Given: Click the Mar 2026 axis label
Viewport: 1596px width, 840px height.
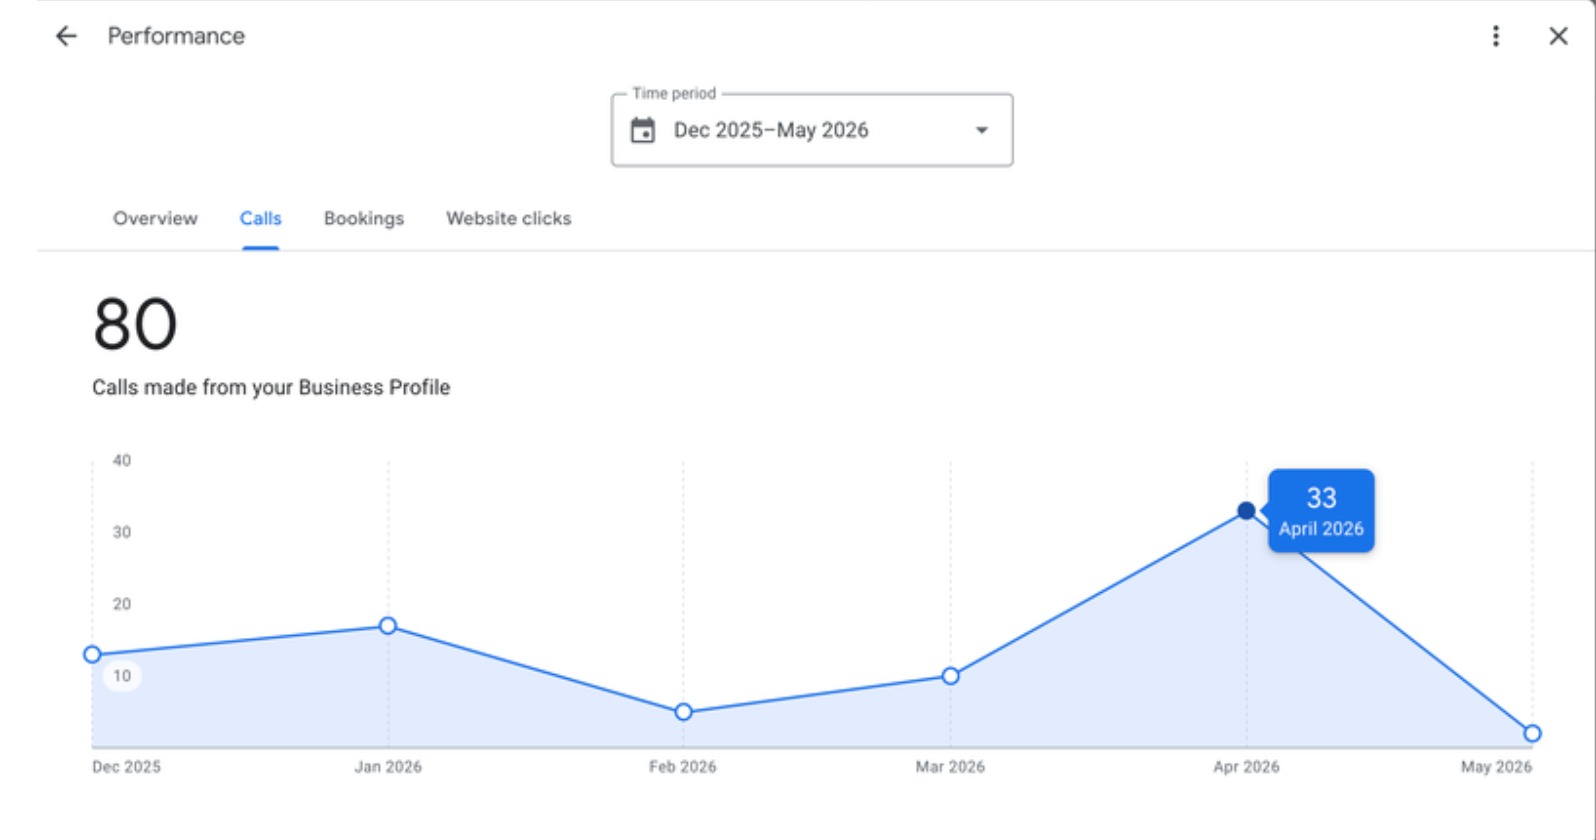Looking at the screenshot, I should [x=950, y=767].
